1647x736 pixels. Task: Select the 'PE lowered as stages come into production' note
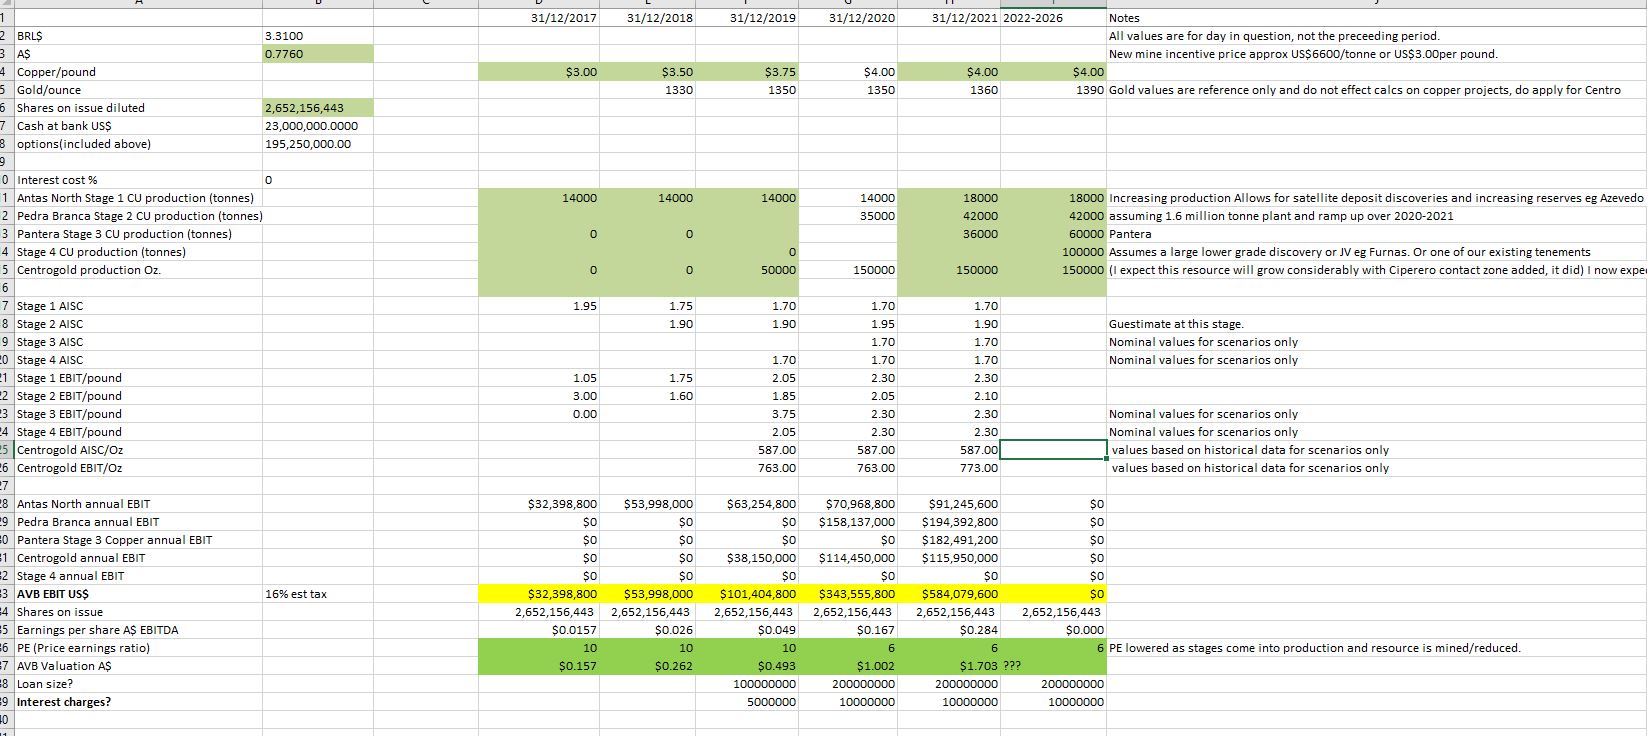click(x=1314, y=648)
